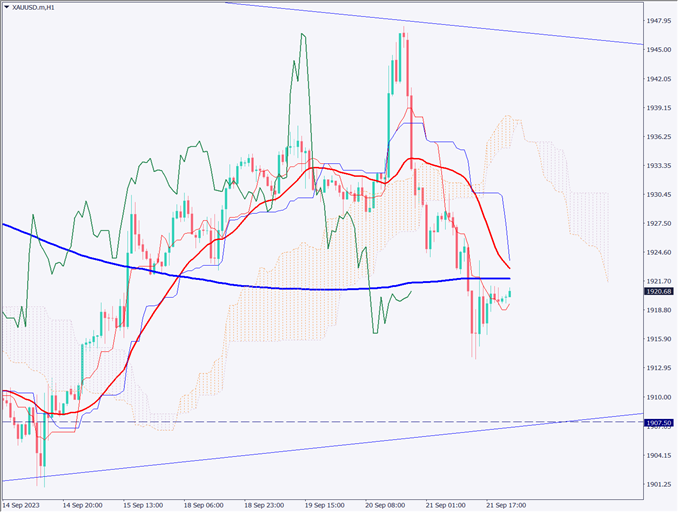Click the 1933.35 price axis label
The width and height of the screenshot is (678, 512).
click(658, 165)
